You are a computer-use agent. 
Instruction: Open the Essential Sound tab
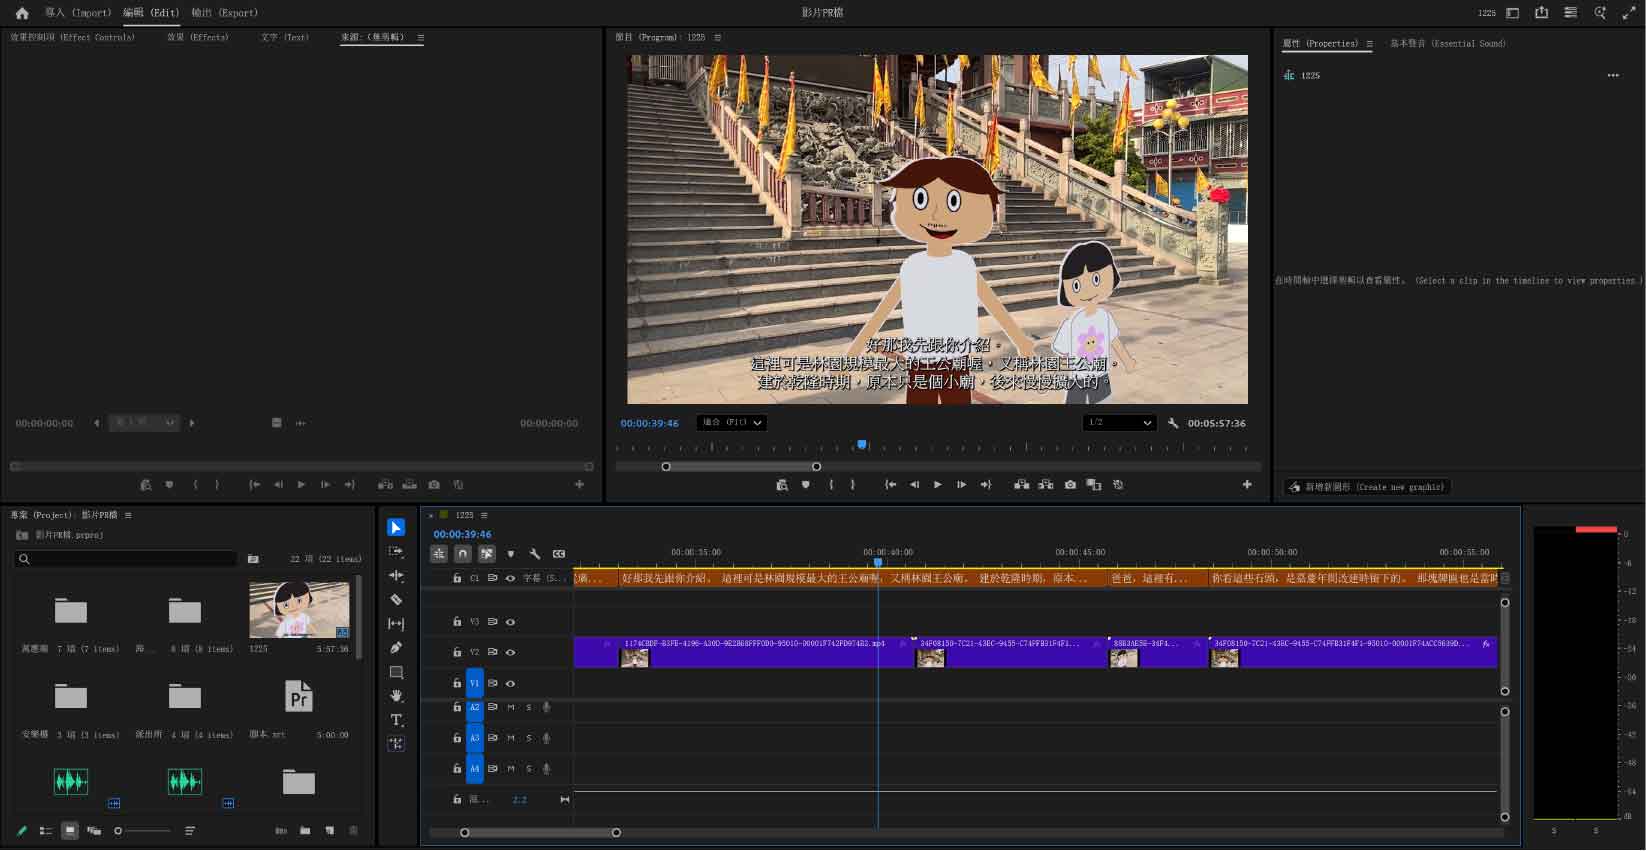(1448, 44)
